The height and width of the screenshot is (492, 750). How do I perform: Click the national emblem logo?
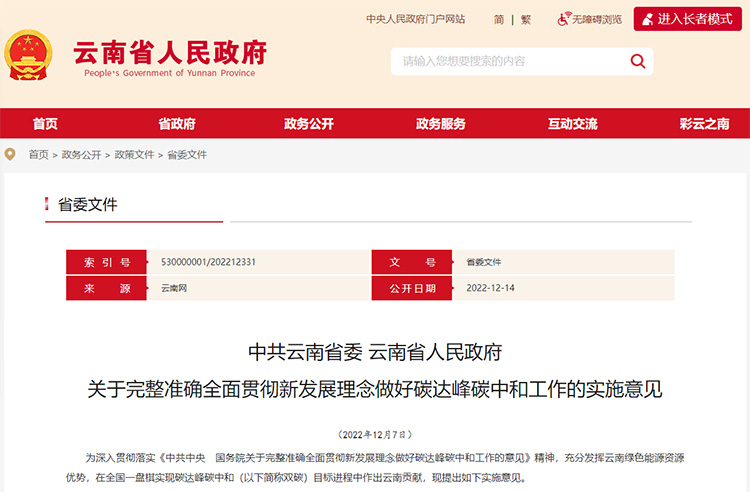coord(28,56)
